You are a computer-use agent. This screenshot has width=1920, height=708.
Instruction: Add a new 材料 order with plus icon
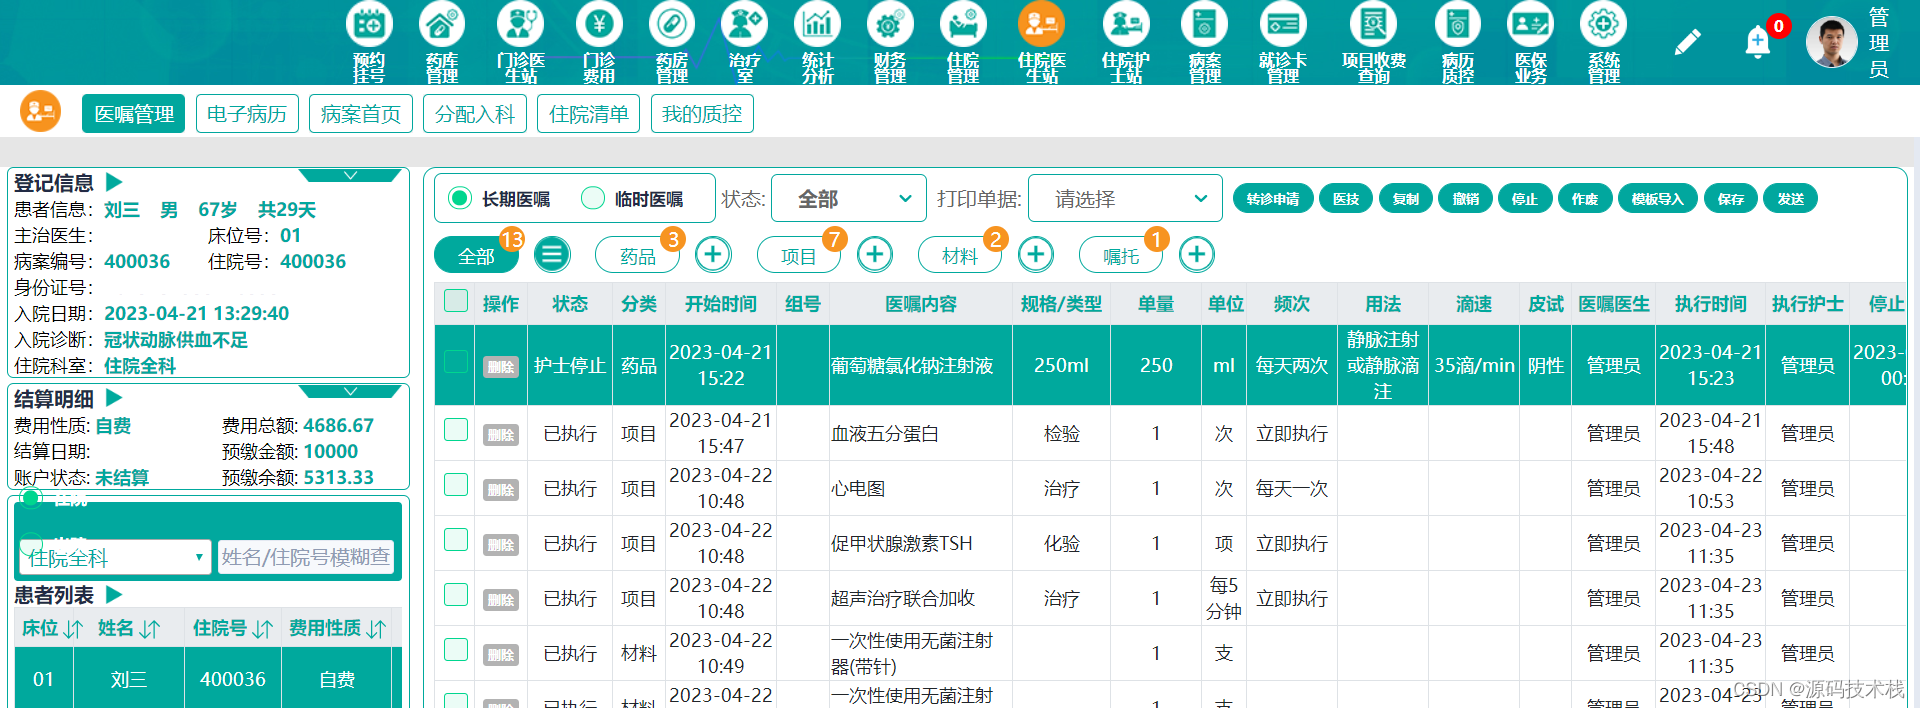tap(1036, 254)
